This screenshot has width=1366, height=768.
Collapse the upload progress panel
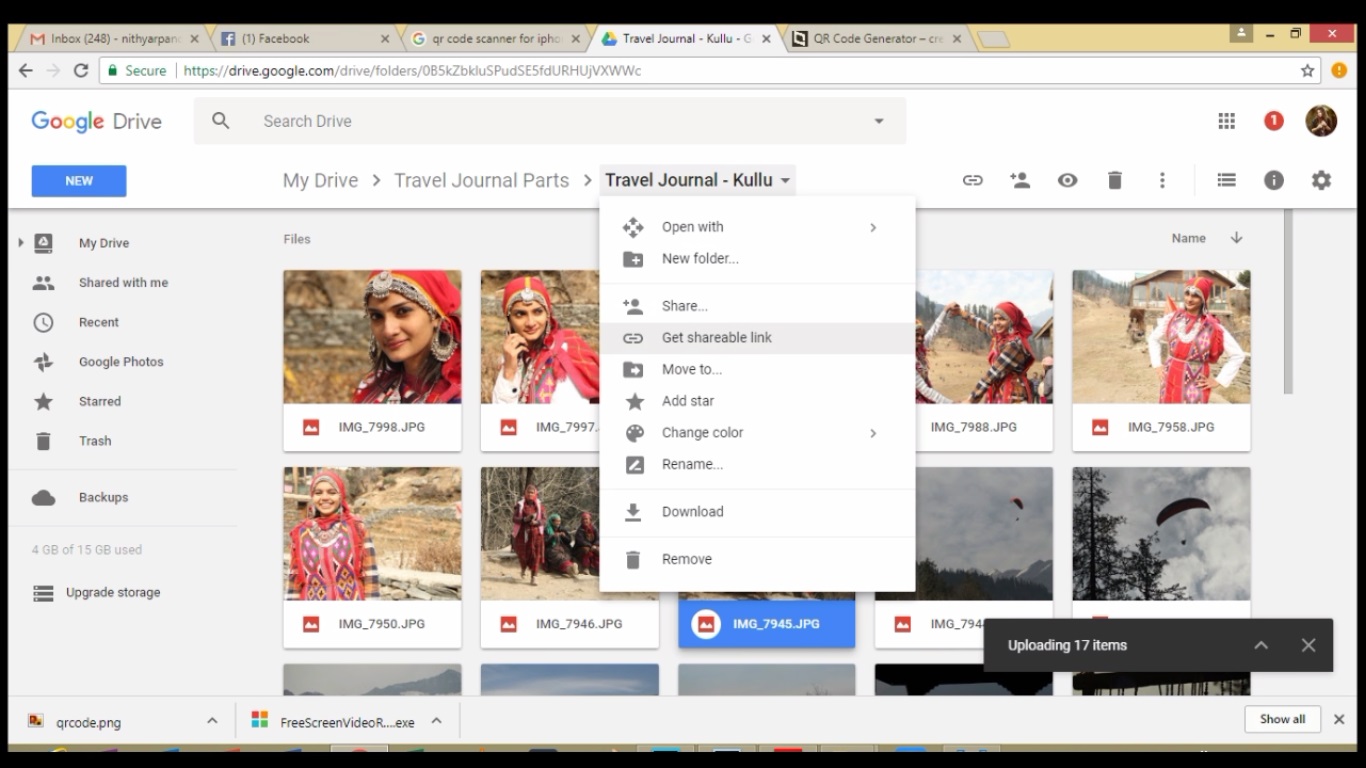[x=1261, y=646]
